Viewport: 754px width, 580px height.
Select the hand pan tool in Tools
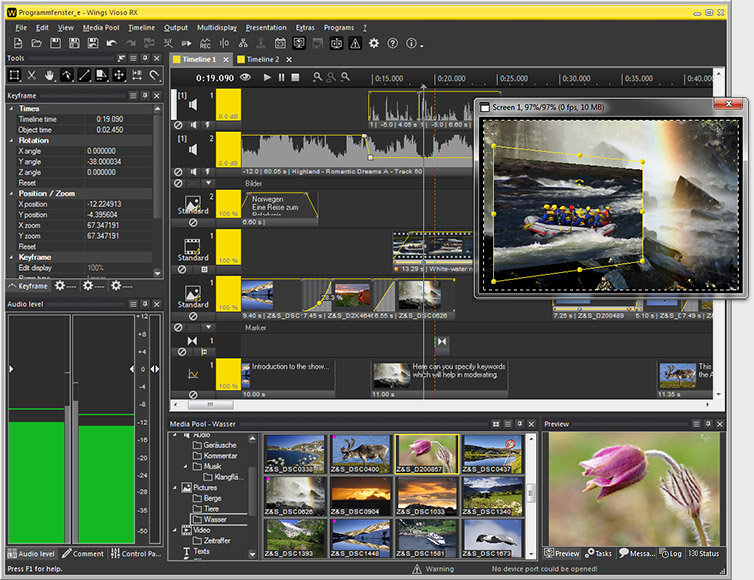[x=49, y=75]
